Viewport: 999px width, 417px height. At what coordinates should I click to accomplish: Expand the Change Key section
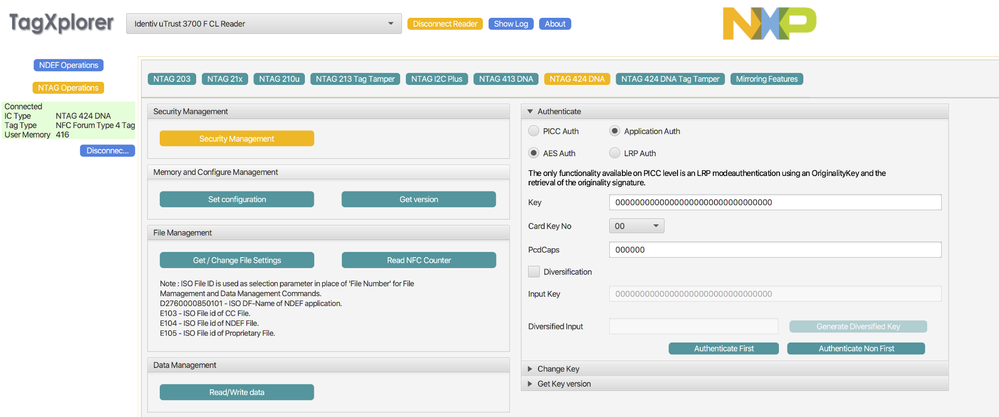[735, 369]
